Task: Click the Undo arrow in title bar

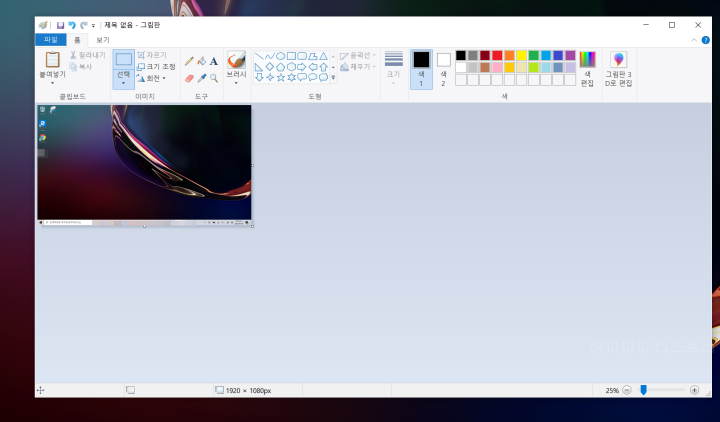Action: (x=72, y=25)
